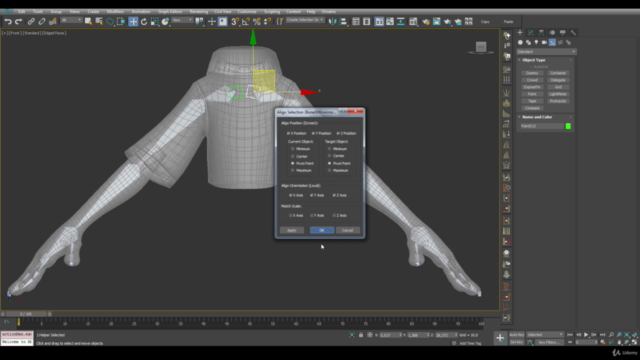Viewport: 640px width, 360px height.
Task: Click the Redo arrow icon
Action: click(x=18, y=22)
